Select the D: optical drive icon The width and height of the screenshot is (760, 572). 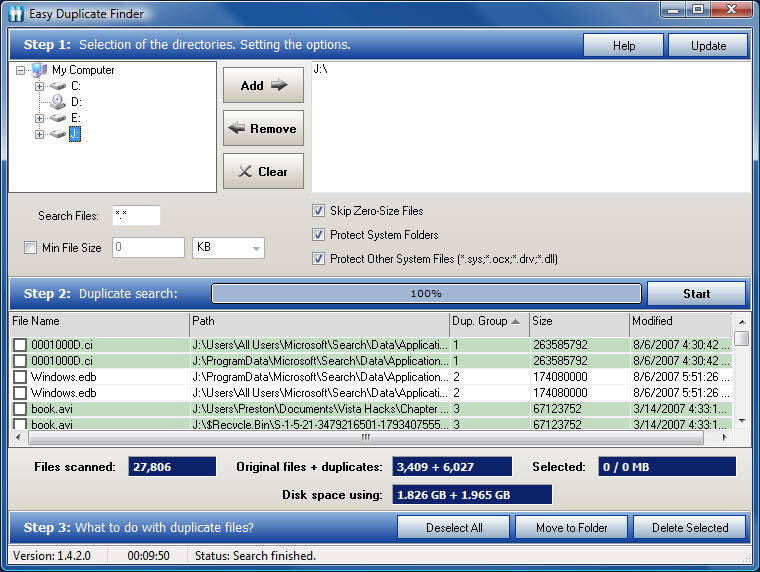(58, 102)
